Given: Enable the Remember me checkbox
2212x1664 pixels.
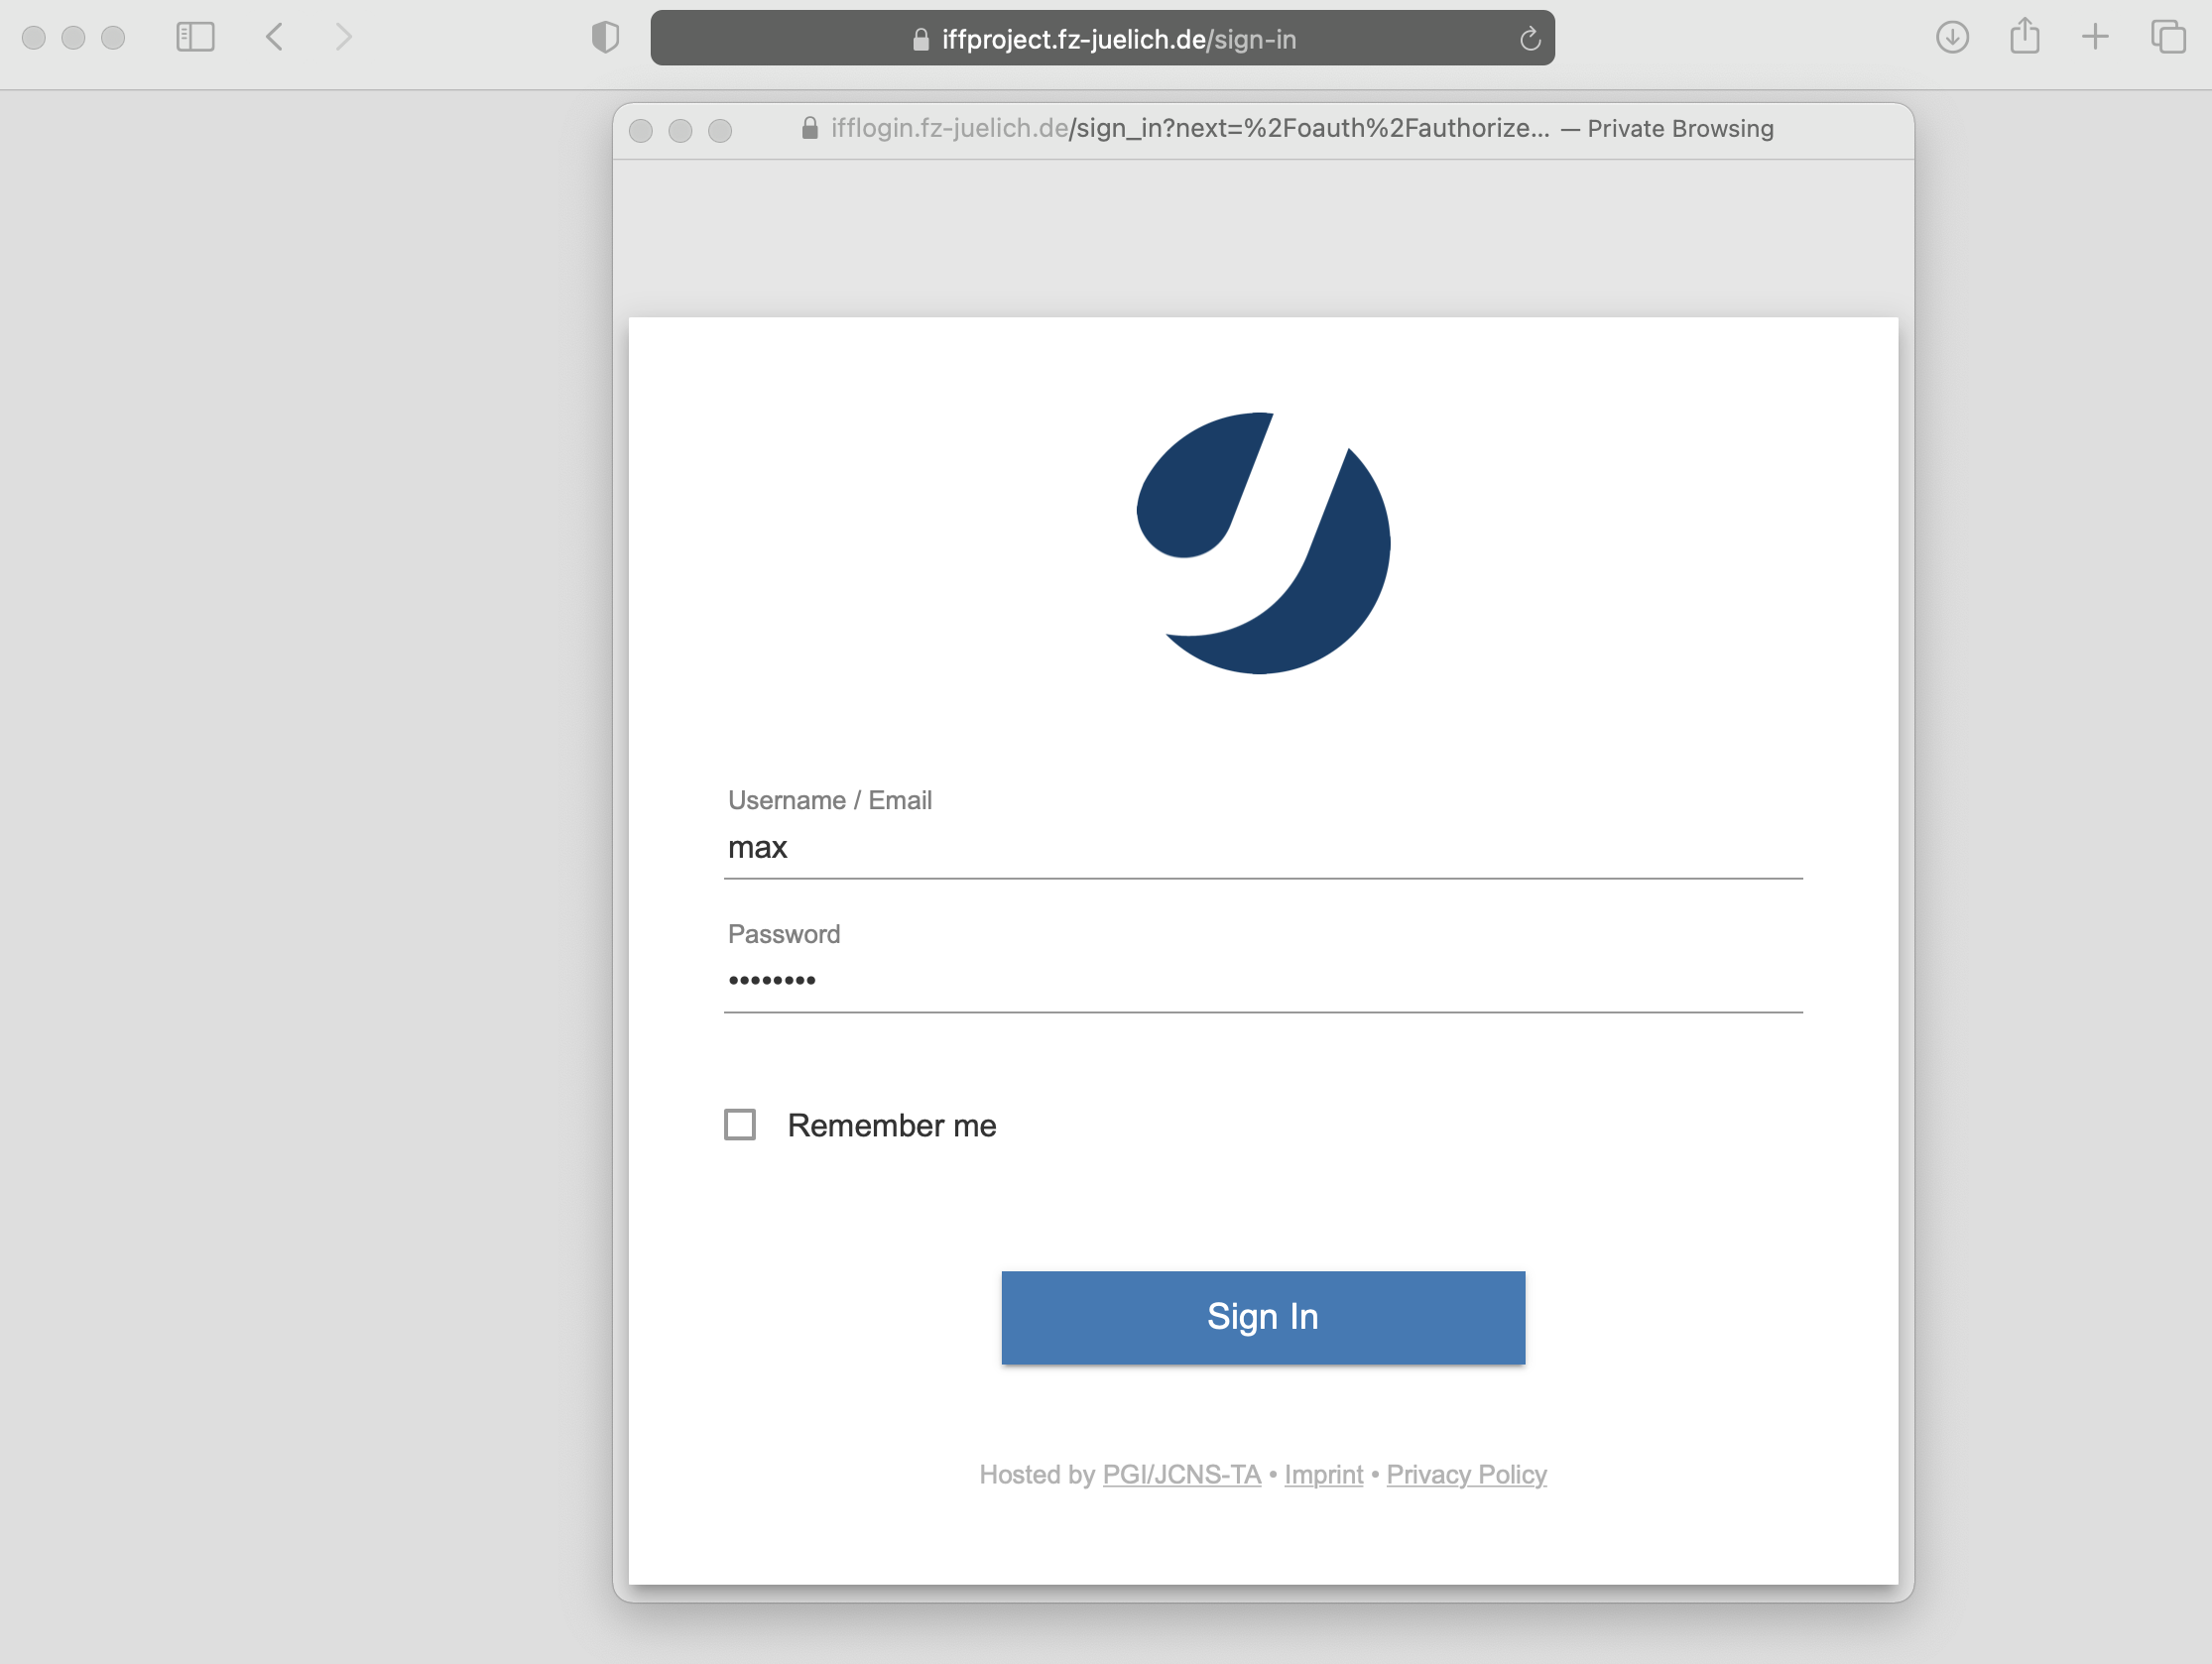Looking at the screenshot, I should [740, 1125].
